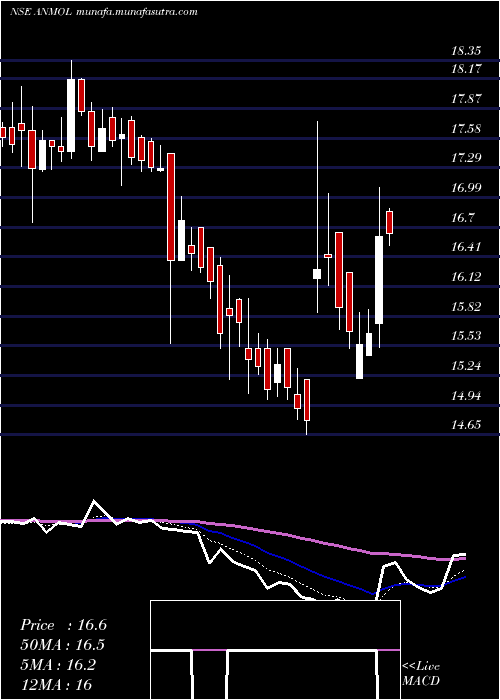Click the <<Live MACD label
Viewport: 500px width, 700px height.
(x=421, y=673)
